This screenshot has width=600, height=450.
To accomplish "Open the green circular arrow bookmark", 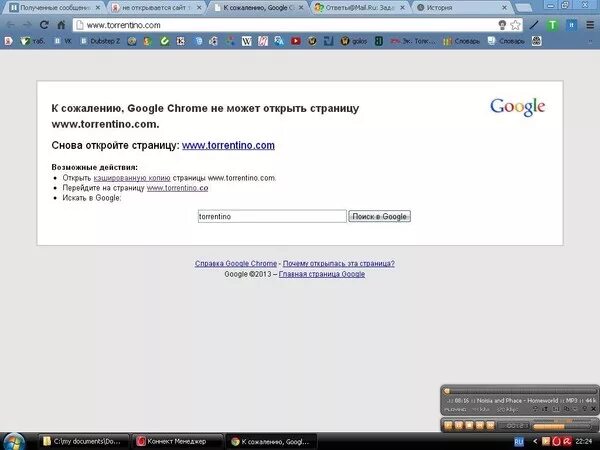I will (164, 41).
